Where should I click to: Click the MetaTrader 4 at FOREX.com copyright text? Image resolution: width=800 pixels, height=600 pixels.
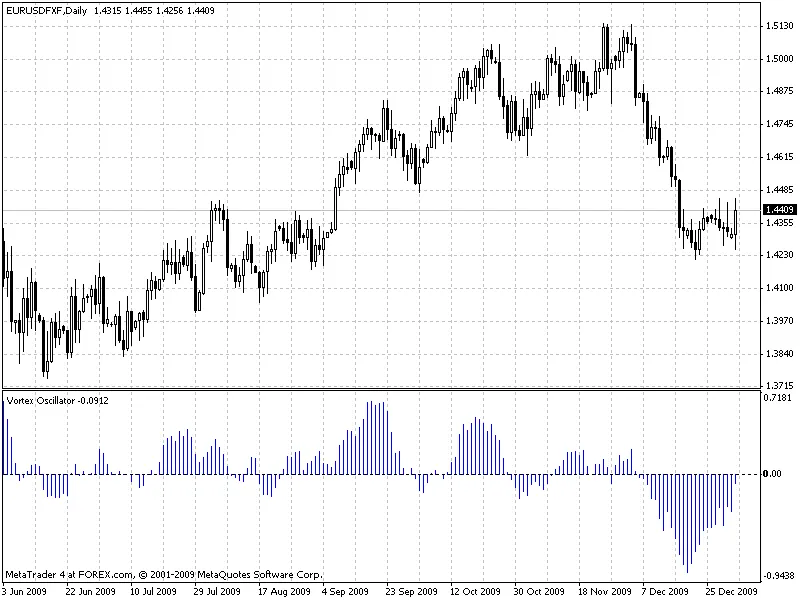click(164, 575)
